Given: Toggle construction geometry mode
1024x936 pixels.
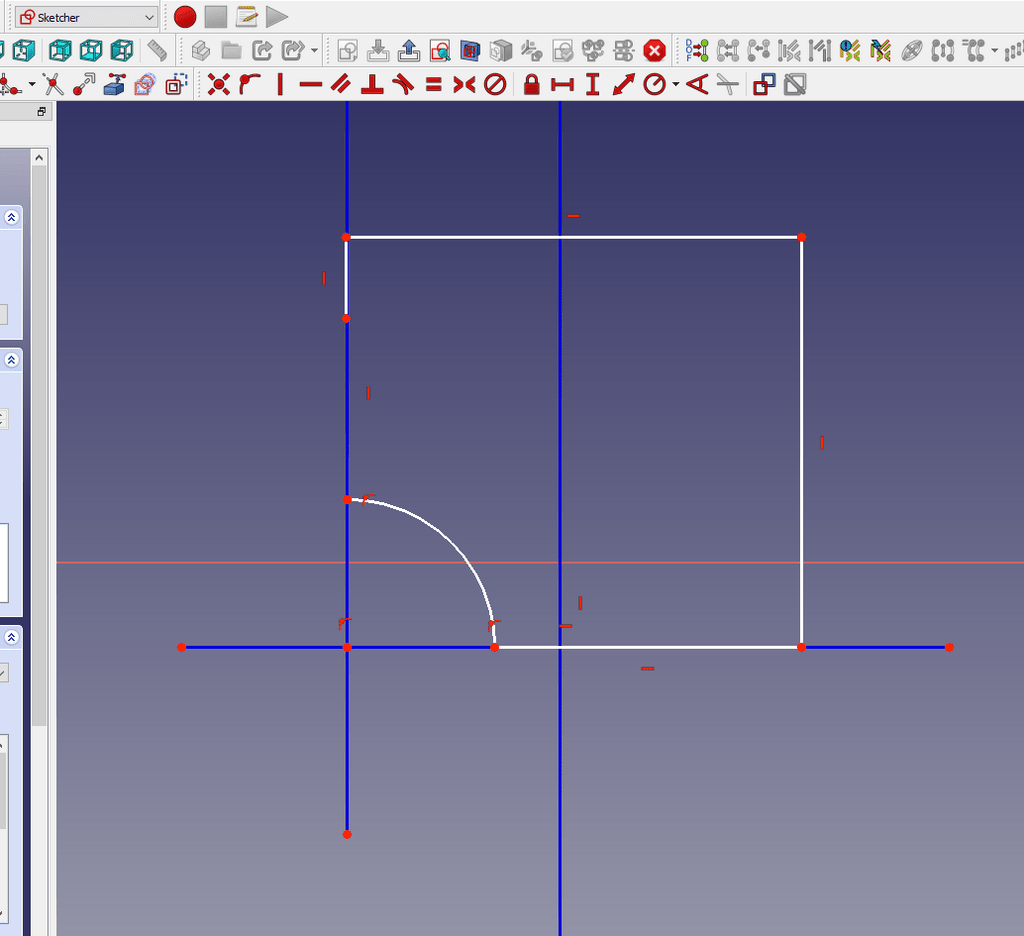Looking at the screenshot, I should [176, 84].
